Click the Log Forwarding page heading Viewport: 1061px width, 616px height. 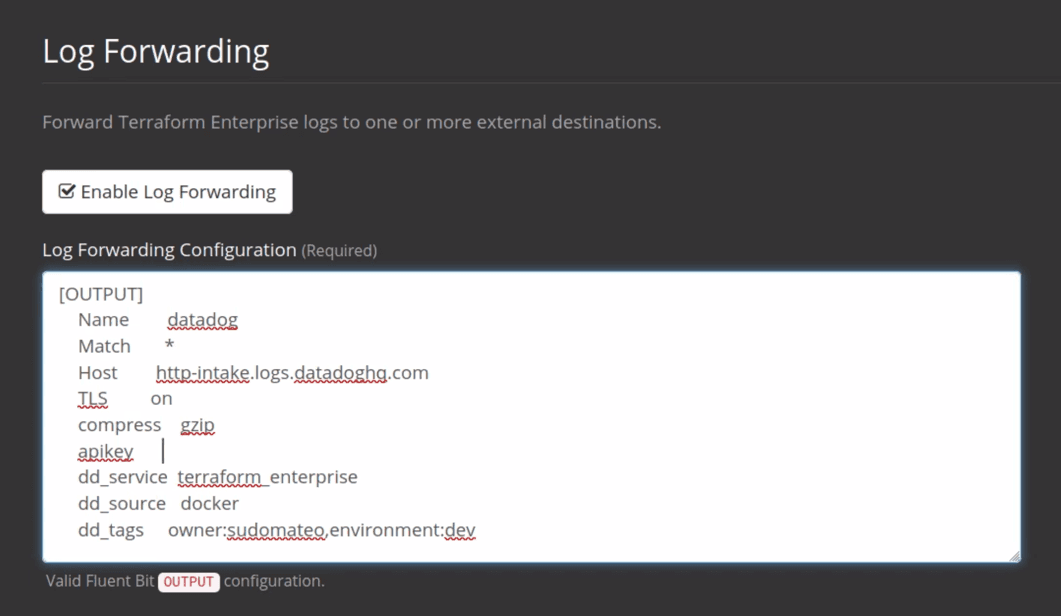(156, 50)
